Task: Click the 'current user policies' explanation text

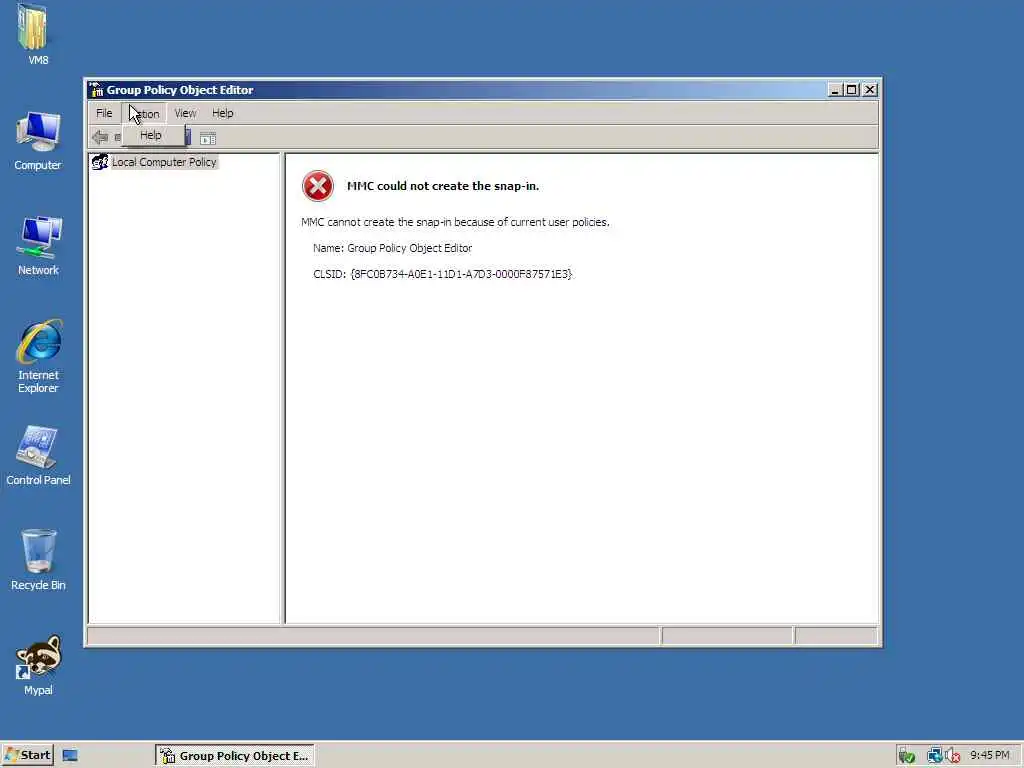Action: pyautogui.click(x=455, y=222)
